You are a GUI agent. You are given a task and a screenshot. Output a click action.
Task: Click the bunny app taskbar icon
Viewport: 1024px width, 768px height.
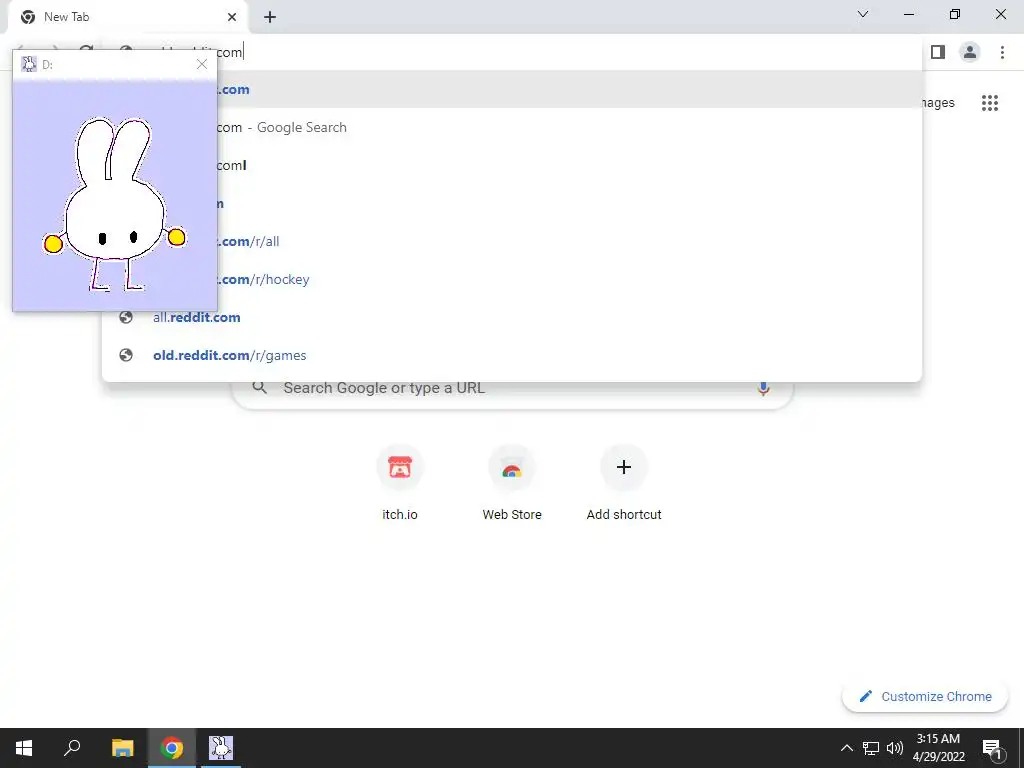point(221,748)
